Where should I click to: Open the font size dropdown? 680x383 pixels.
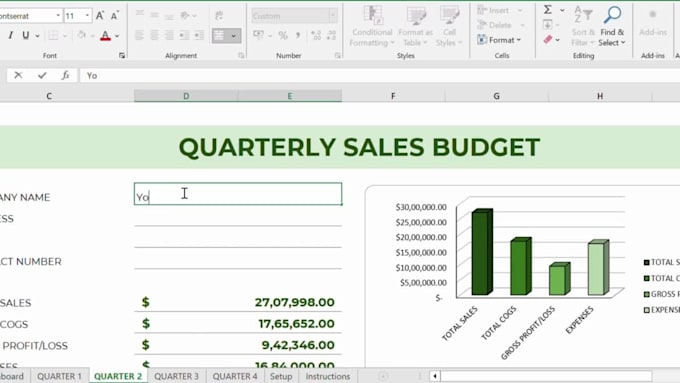pos(87,16)
